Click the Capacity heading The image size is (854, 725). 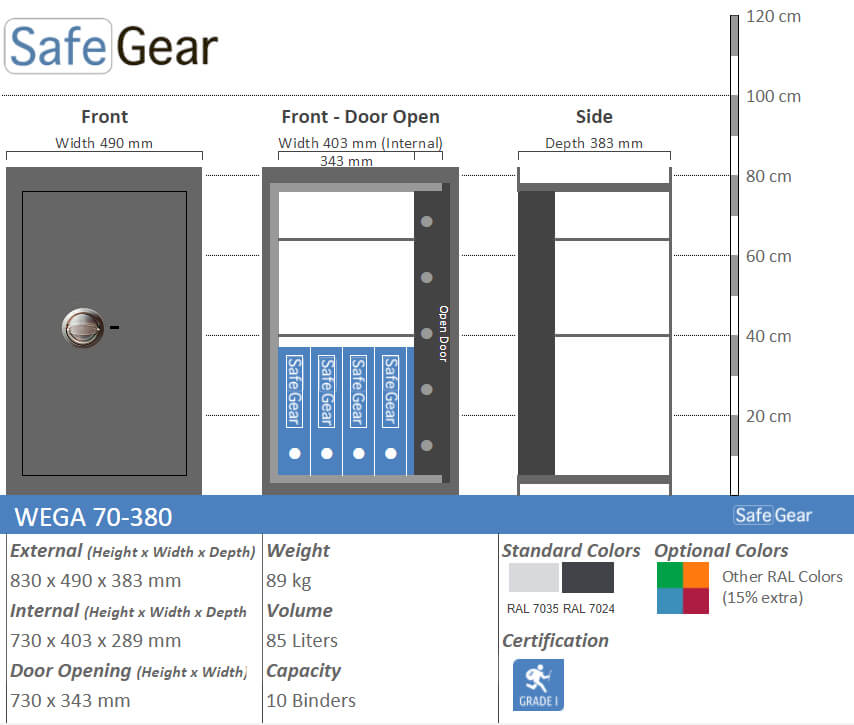click(x=303, y=671)
